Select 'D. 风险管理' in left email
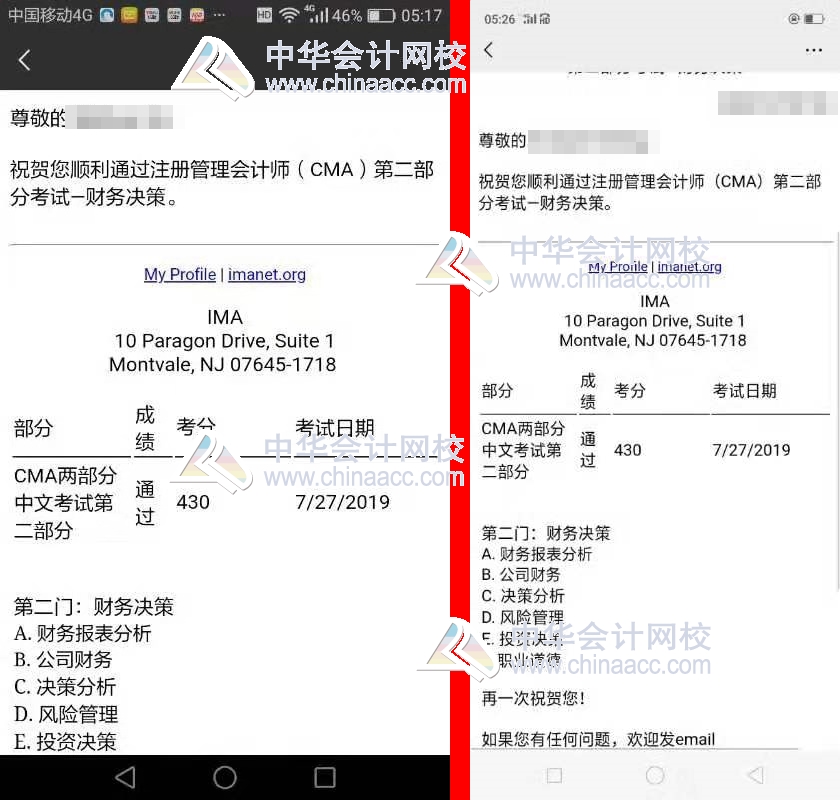 (66, 715)
